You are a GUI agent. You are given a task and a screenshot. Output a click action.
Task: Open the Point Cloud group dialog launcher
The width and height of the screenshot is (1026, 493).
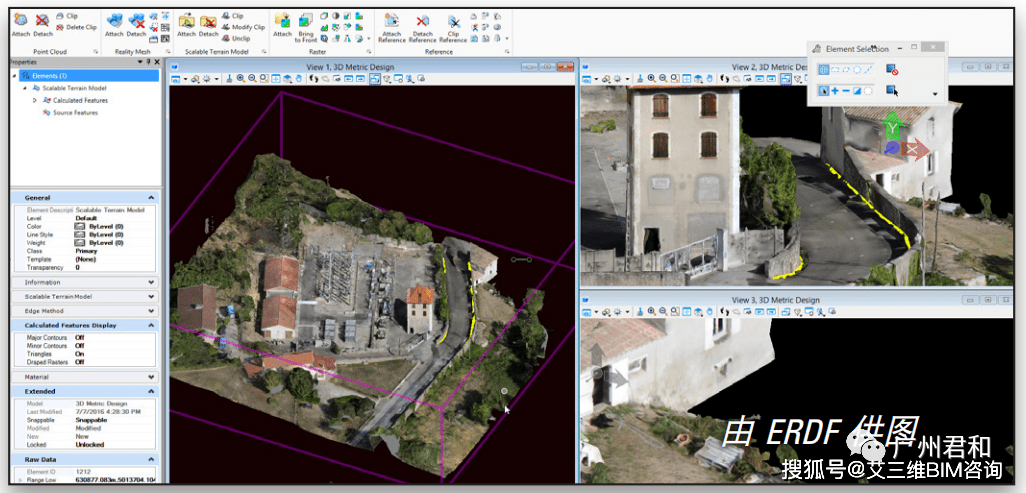[x=96, y=52]
